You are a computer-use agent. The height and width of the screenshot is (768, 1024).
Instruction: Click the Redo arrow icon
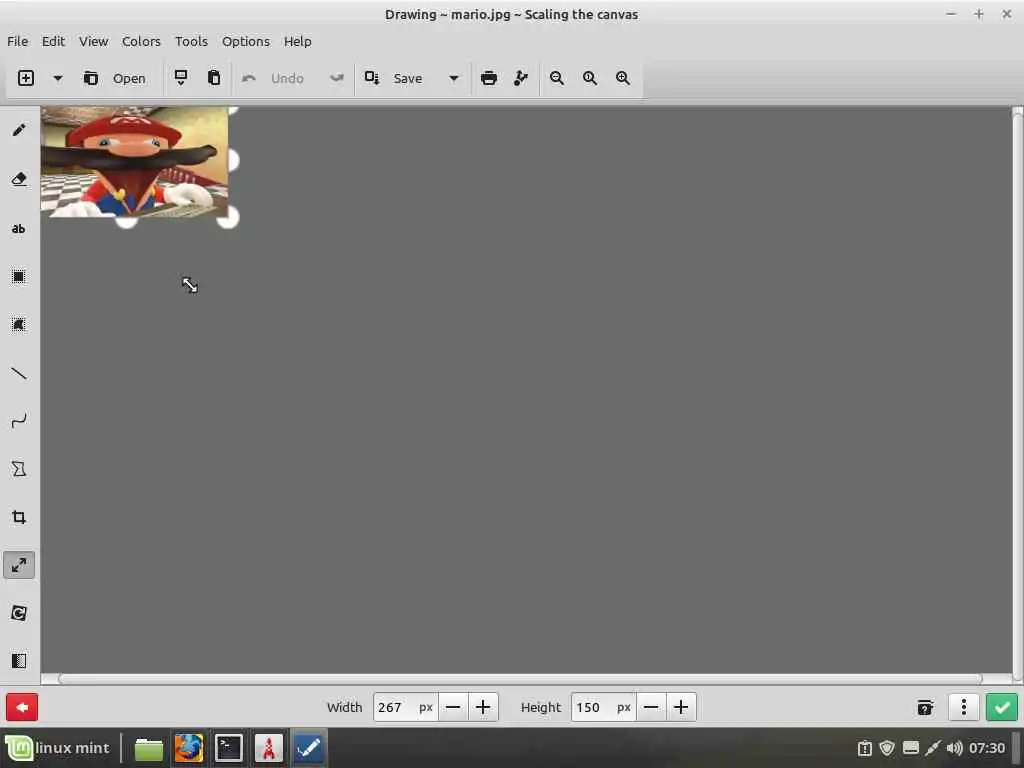[x=337, y=78]
